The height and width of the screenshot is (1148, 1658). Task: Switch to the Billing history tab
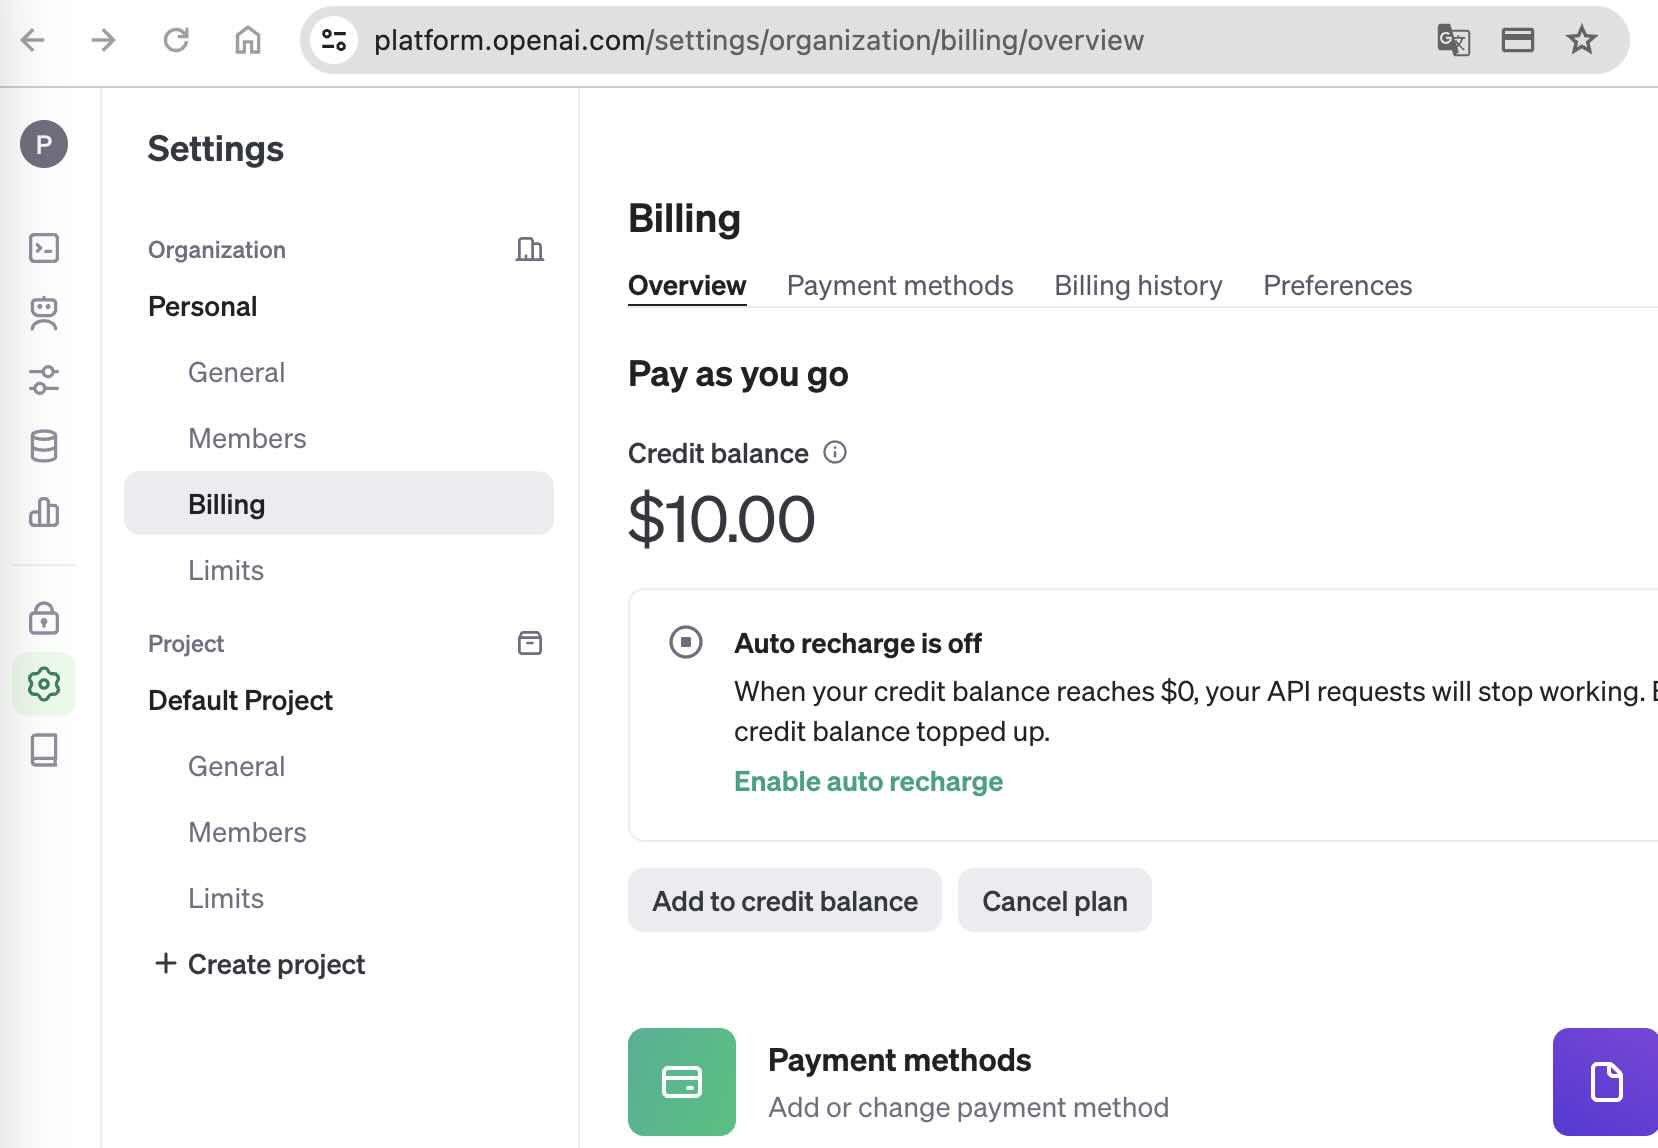point(1138,286)
